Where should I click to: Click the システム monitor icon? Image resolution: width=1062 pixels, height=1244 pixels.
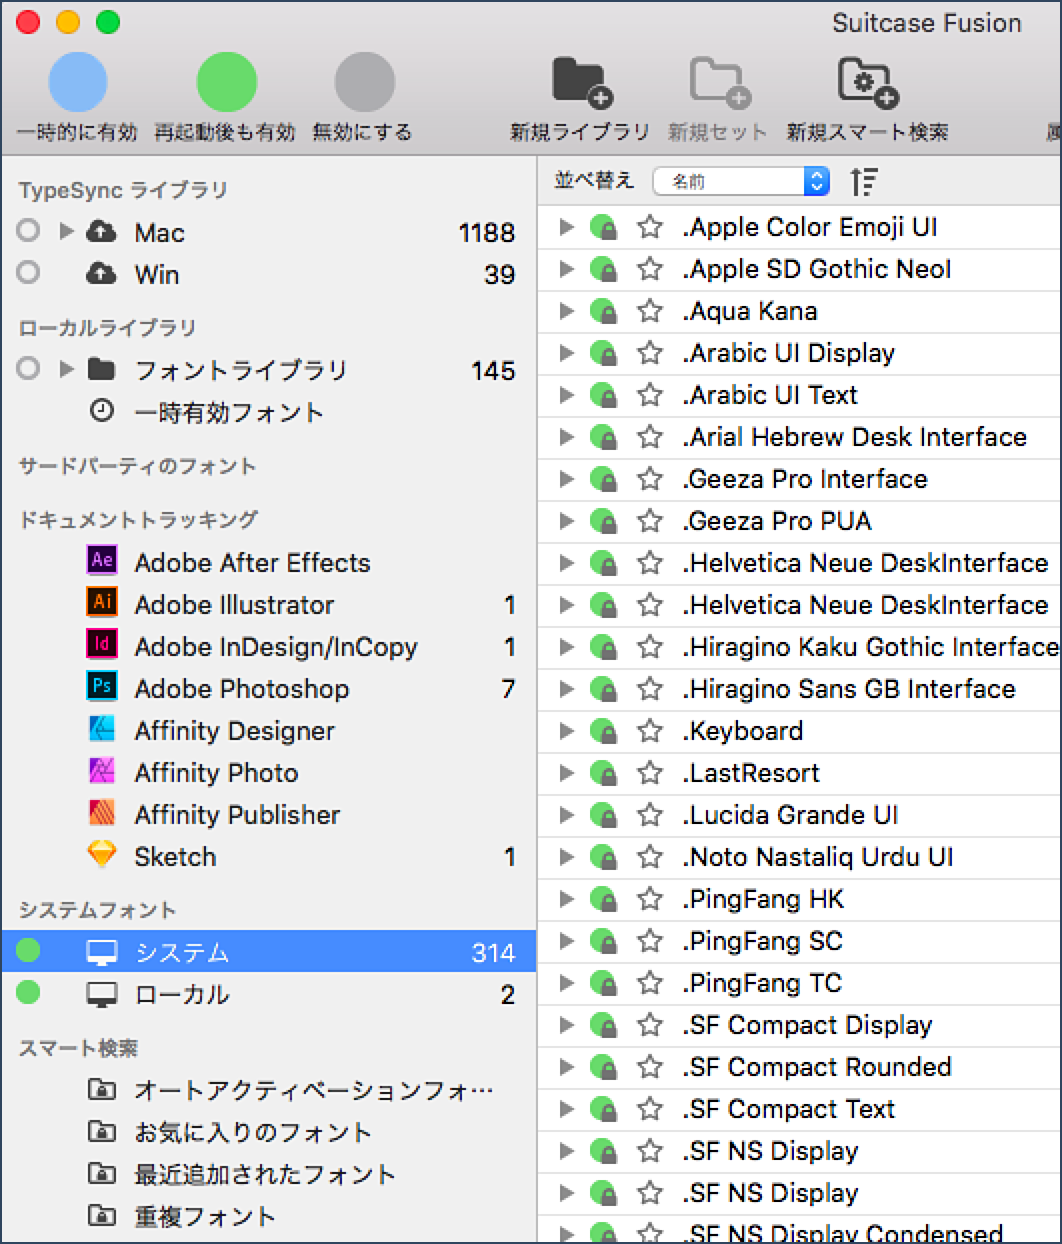coord(102,953)
